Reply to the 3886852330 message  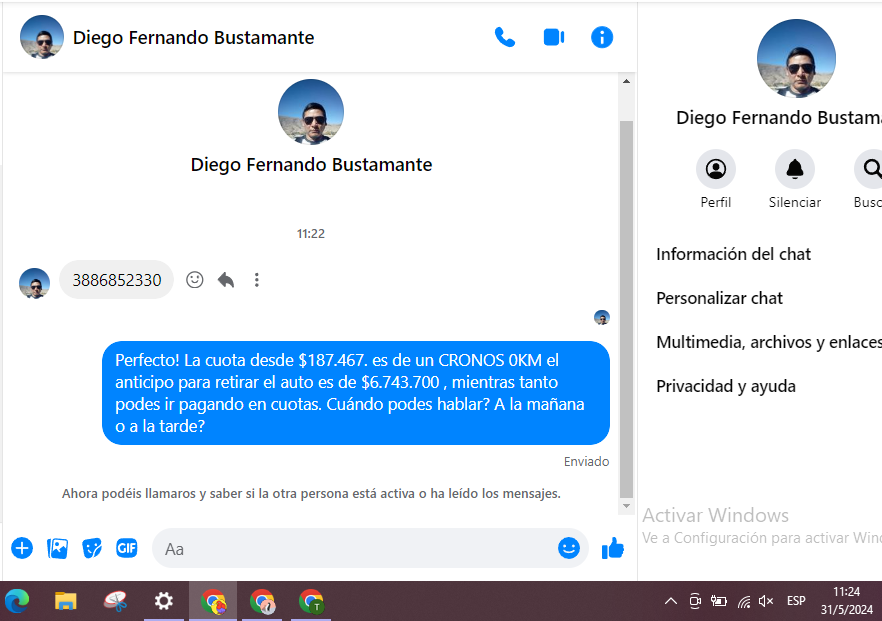tap(226, 280)
